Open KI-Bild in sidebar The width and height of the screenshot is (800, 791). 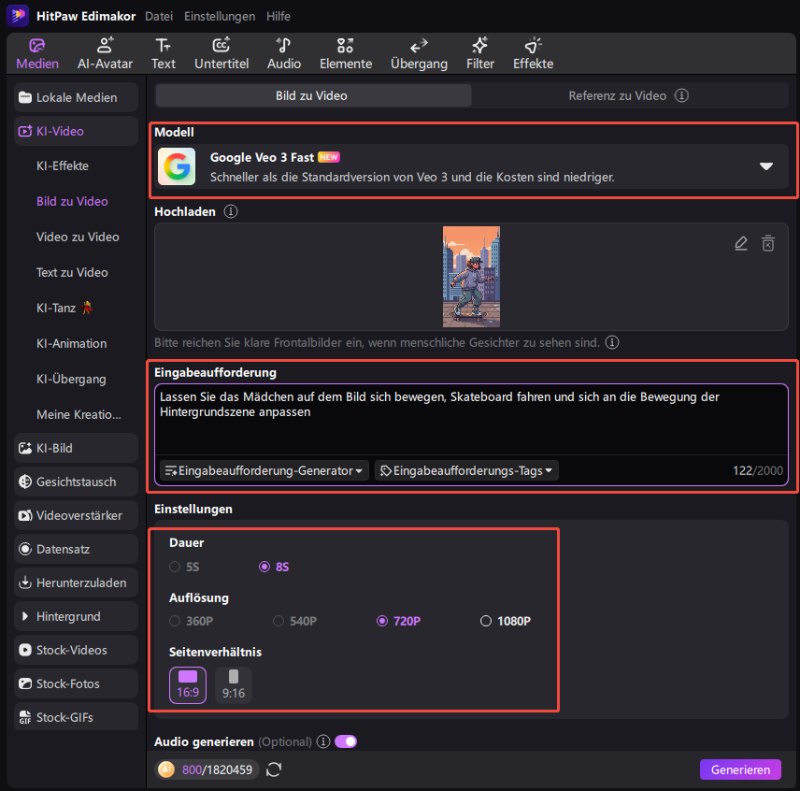pyautogui.click(x=76, y=448)
